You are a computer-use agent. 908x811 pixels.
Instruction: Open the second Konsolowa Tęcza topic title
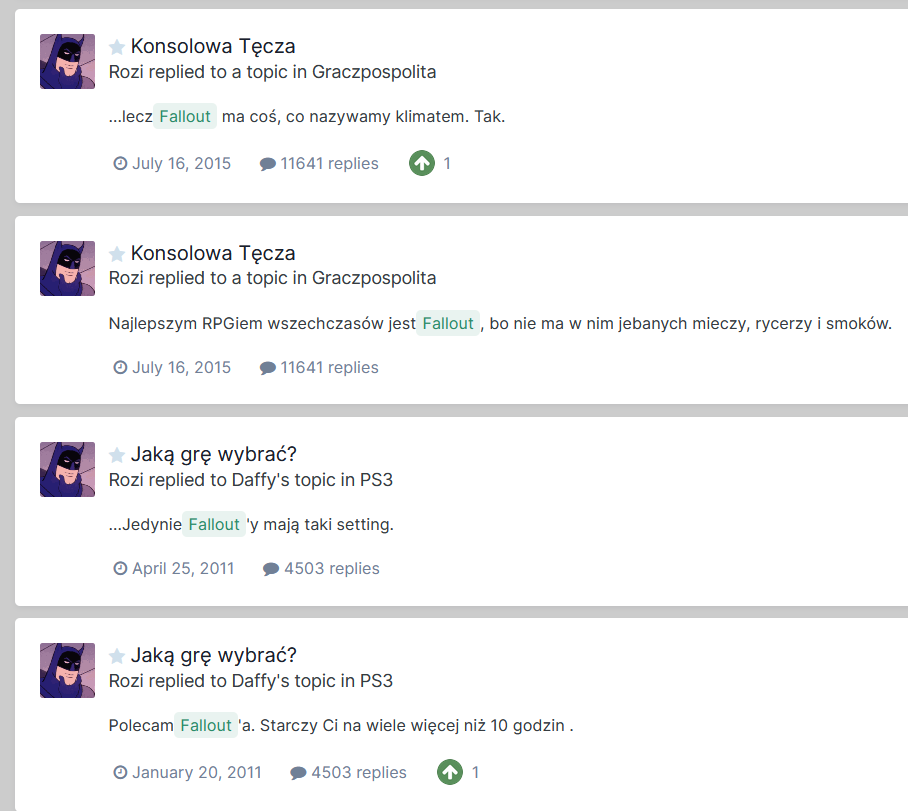213,253
